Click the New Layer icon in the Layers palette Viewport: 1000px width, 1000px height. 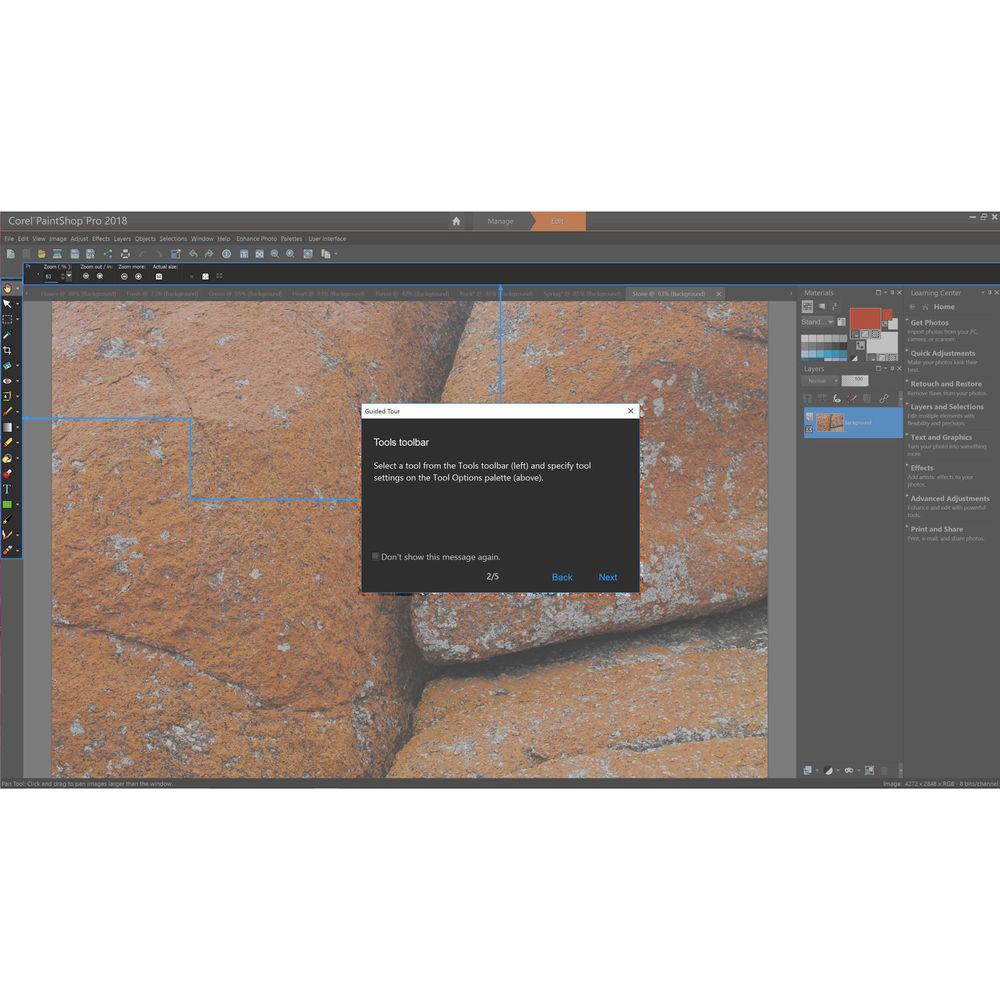tap(806, 397)
